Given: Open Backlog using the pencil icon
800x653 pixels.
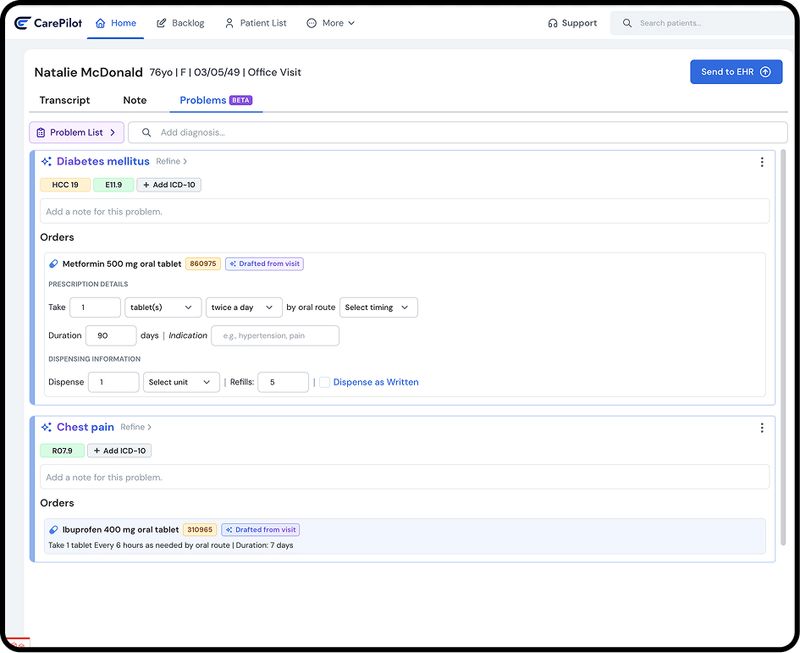Looking at the screenshot, I should point(160,22).
